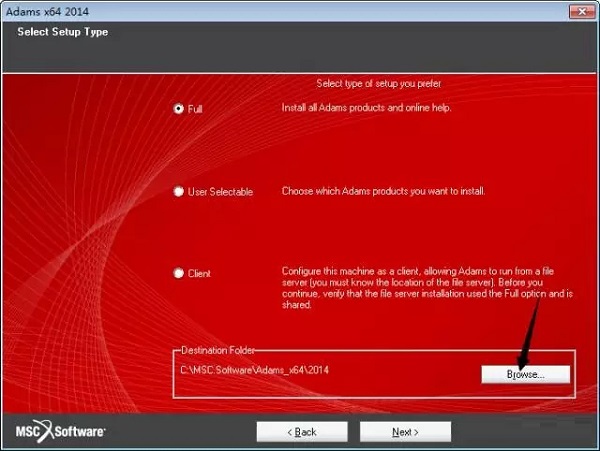Click text 'Install all Adams products and online help.'
600x451 pixels.
pos(366,108)
